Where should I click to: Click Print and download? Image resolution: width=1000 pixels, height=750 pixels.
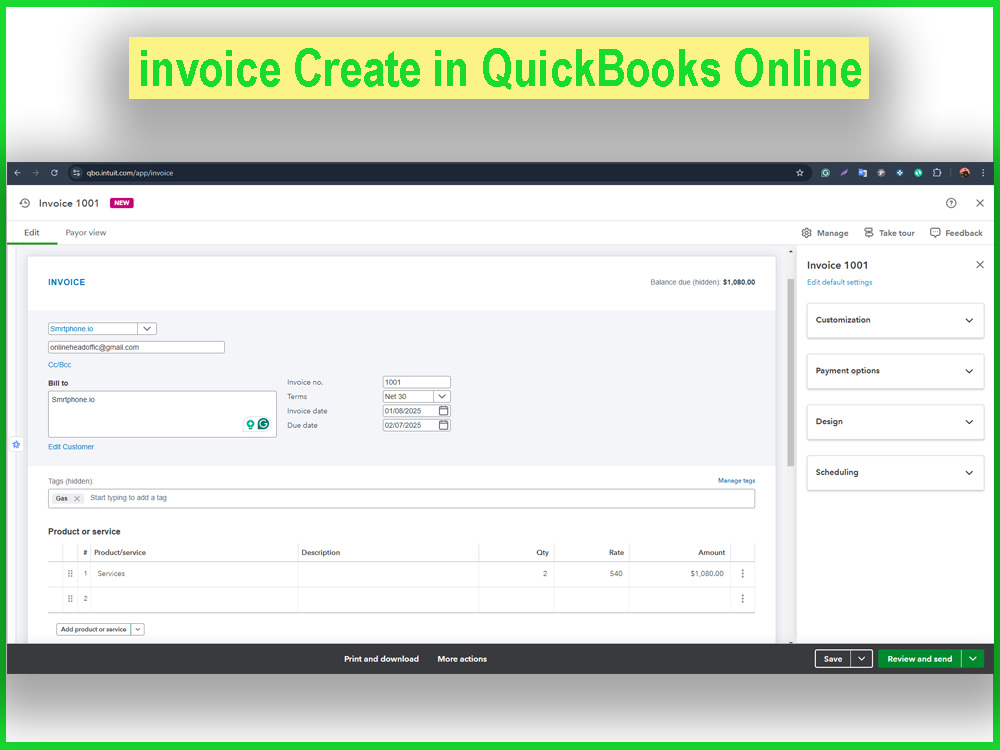click(x=381, y=659)
